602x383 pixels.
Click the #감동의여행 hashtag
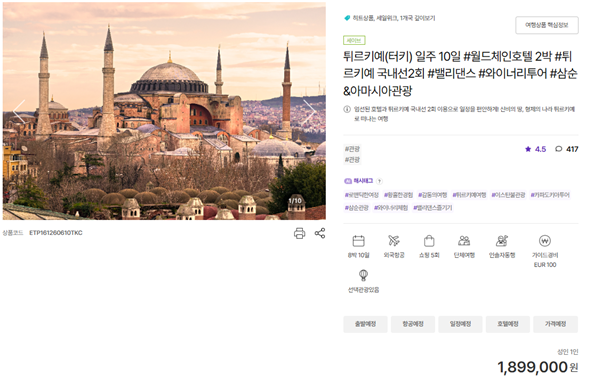[432, 195]
